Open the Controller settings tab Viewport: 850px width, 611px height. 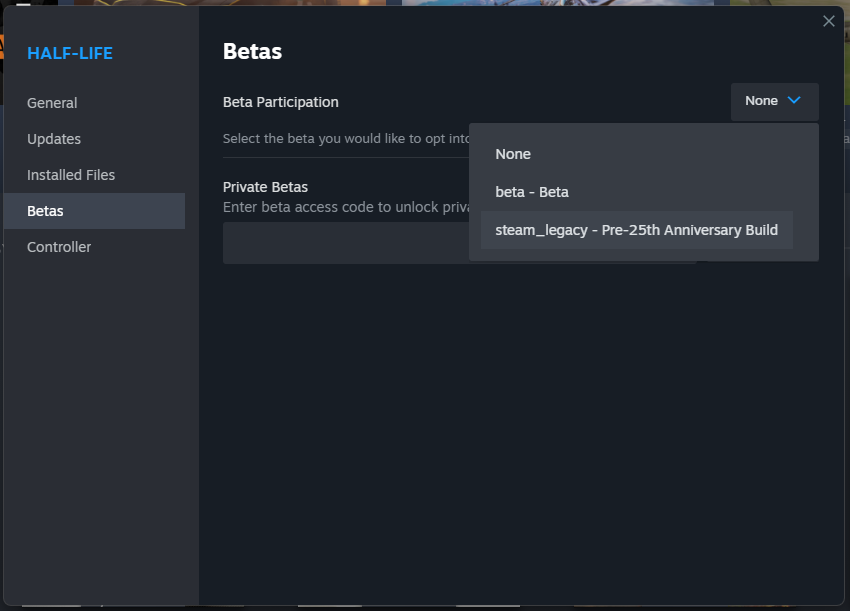[x=59, y=247]
